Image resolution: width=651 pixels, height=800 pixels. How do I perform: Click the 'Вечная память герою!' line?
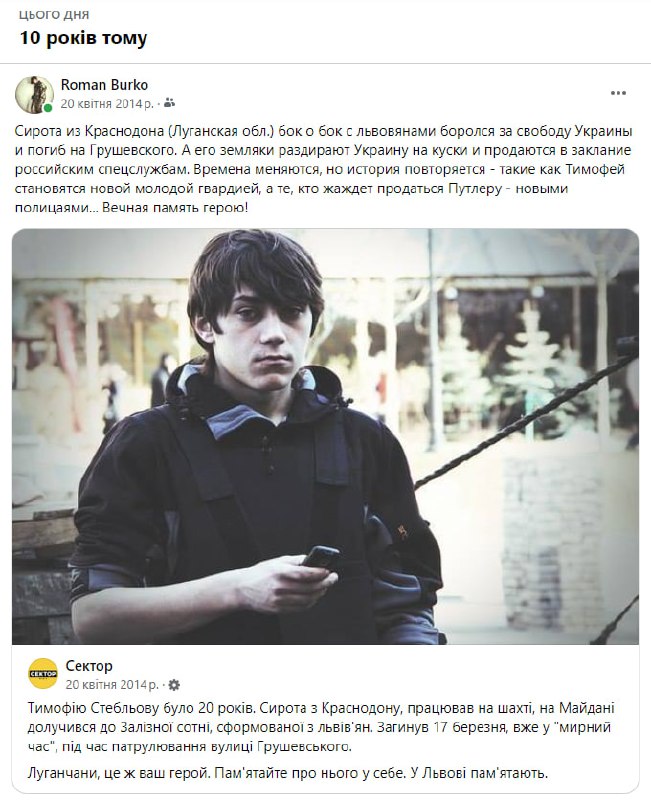point(175,208)
